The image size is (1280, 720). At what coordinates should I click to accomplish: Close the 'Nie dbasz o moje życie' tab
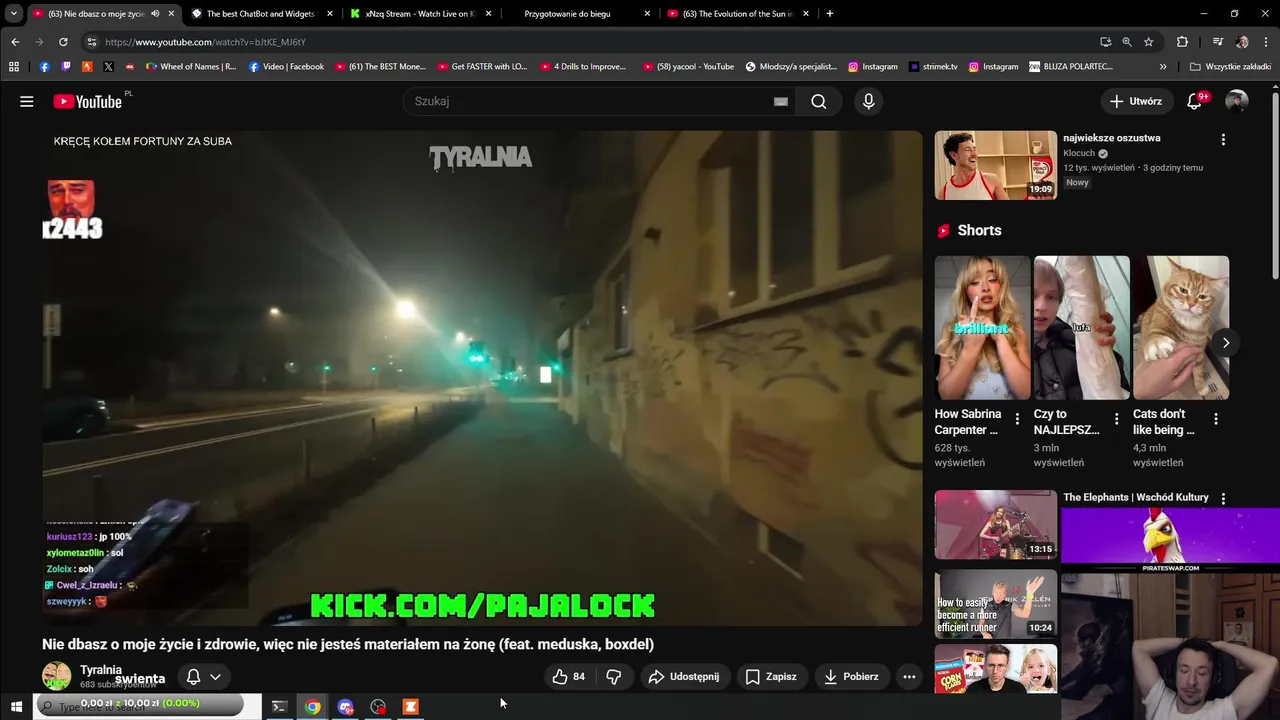pyautogui.click(x=171, y=14)
